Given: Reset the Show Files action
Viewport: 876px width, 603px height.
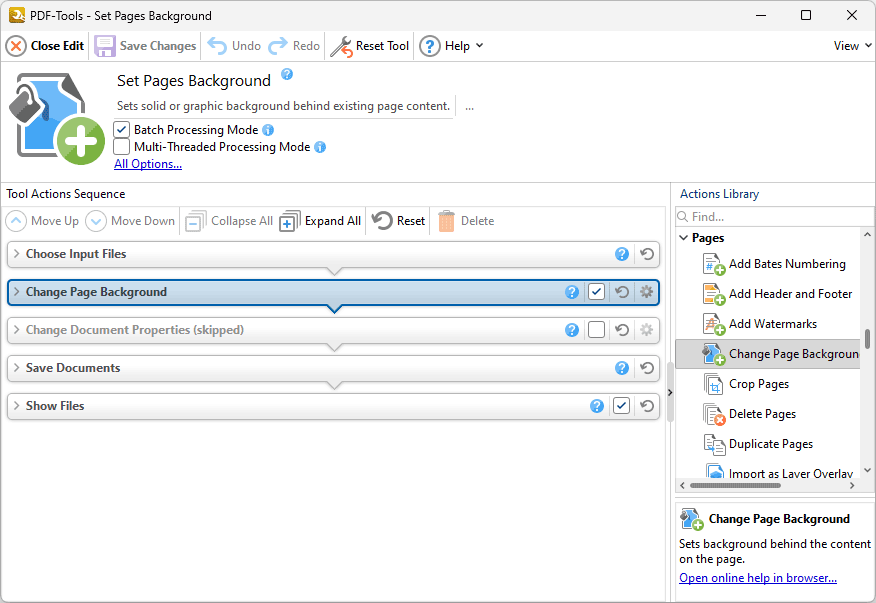Looking at the screenshot, I should click(647, 406).
